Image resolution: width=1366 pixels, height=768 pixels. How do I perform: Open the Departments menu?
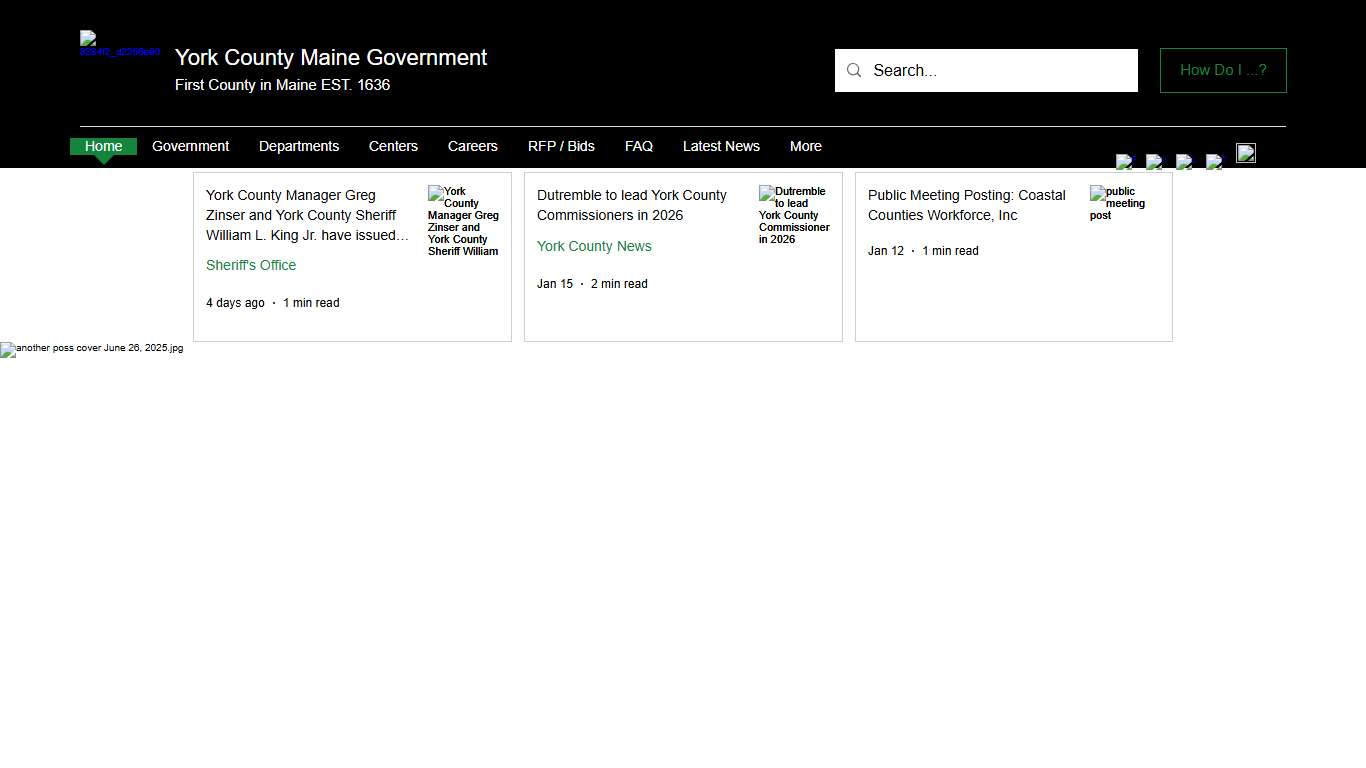pyautogui.click(x=298, y=146)
